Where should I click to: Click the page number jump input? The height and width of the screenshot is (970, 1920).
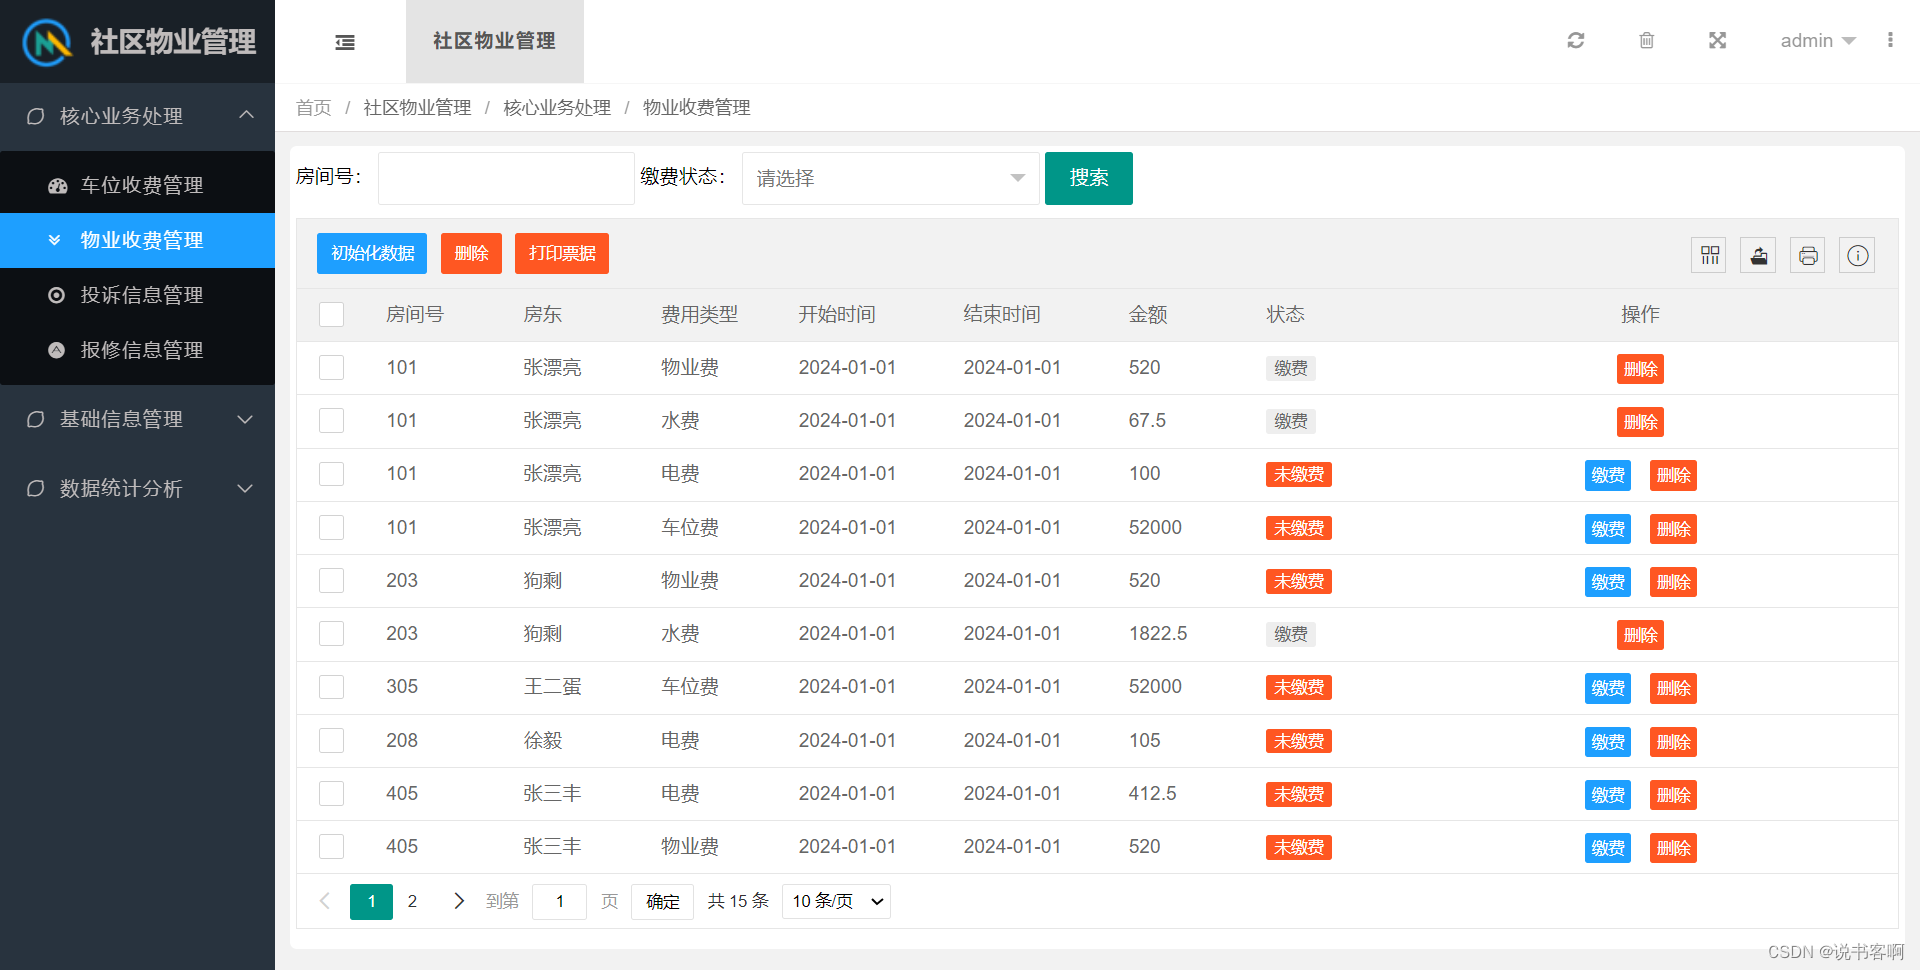pyautogui.click(x=559, y=901)
